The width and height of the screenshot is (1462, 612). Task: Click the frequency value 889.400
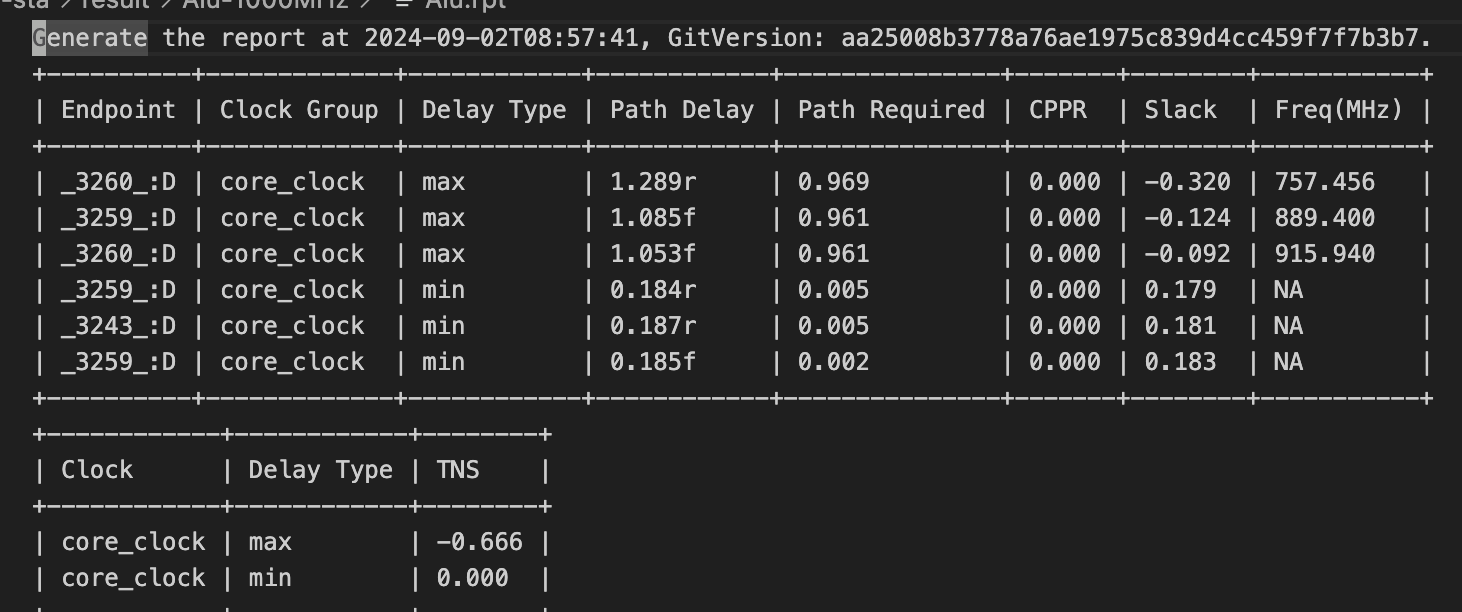point(1324,218)
